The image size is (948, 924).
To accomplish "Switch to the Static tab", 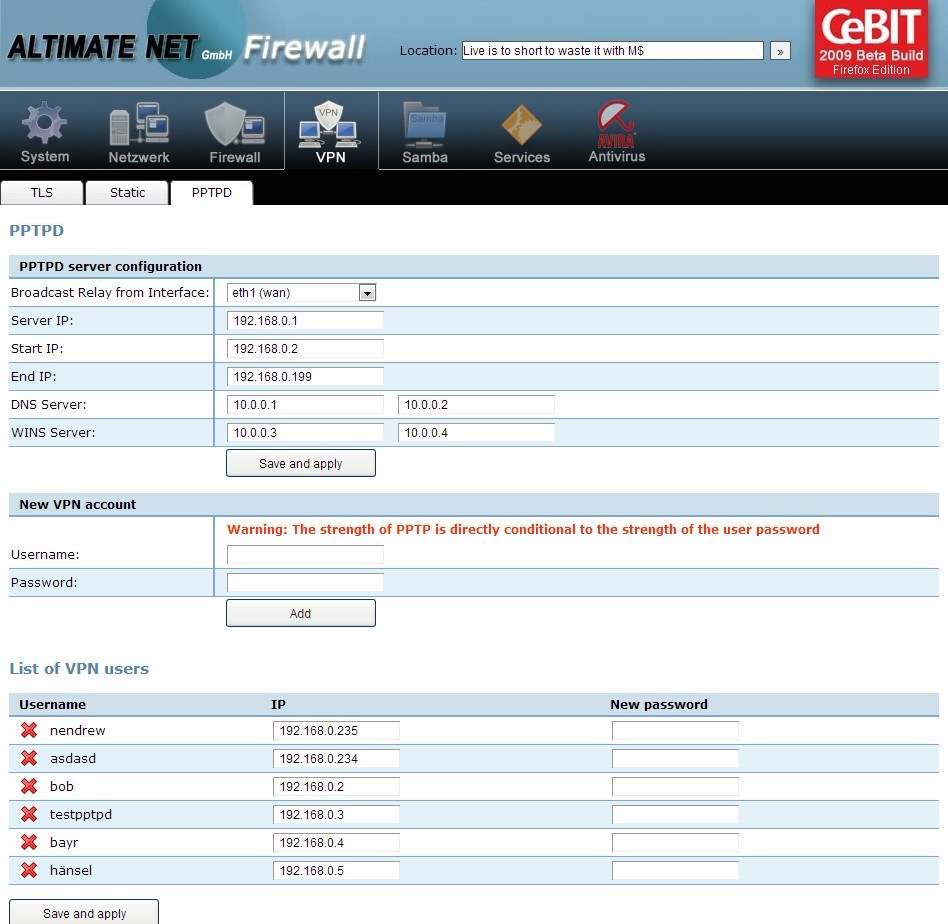I will [x=127, y=193].
